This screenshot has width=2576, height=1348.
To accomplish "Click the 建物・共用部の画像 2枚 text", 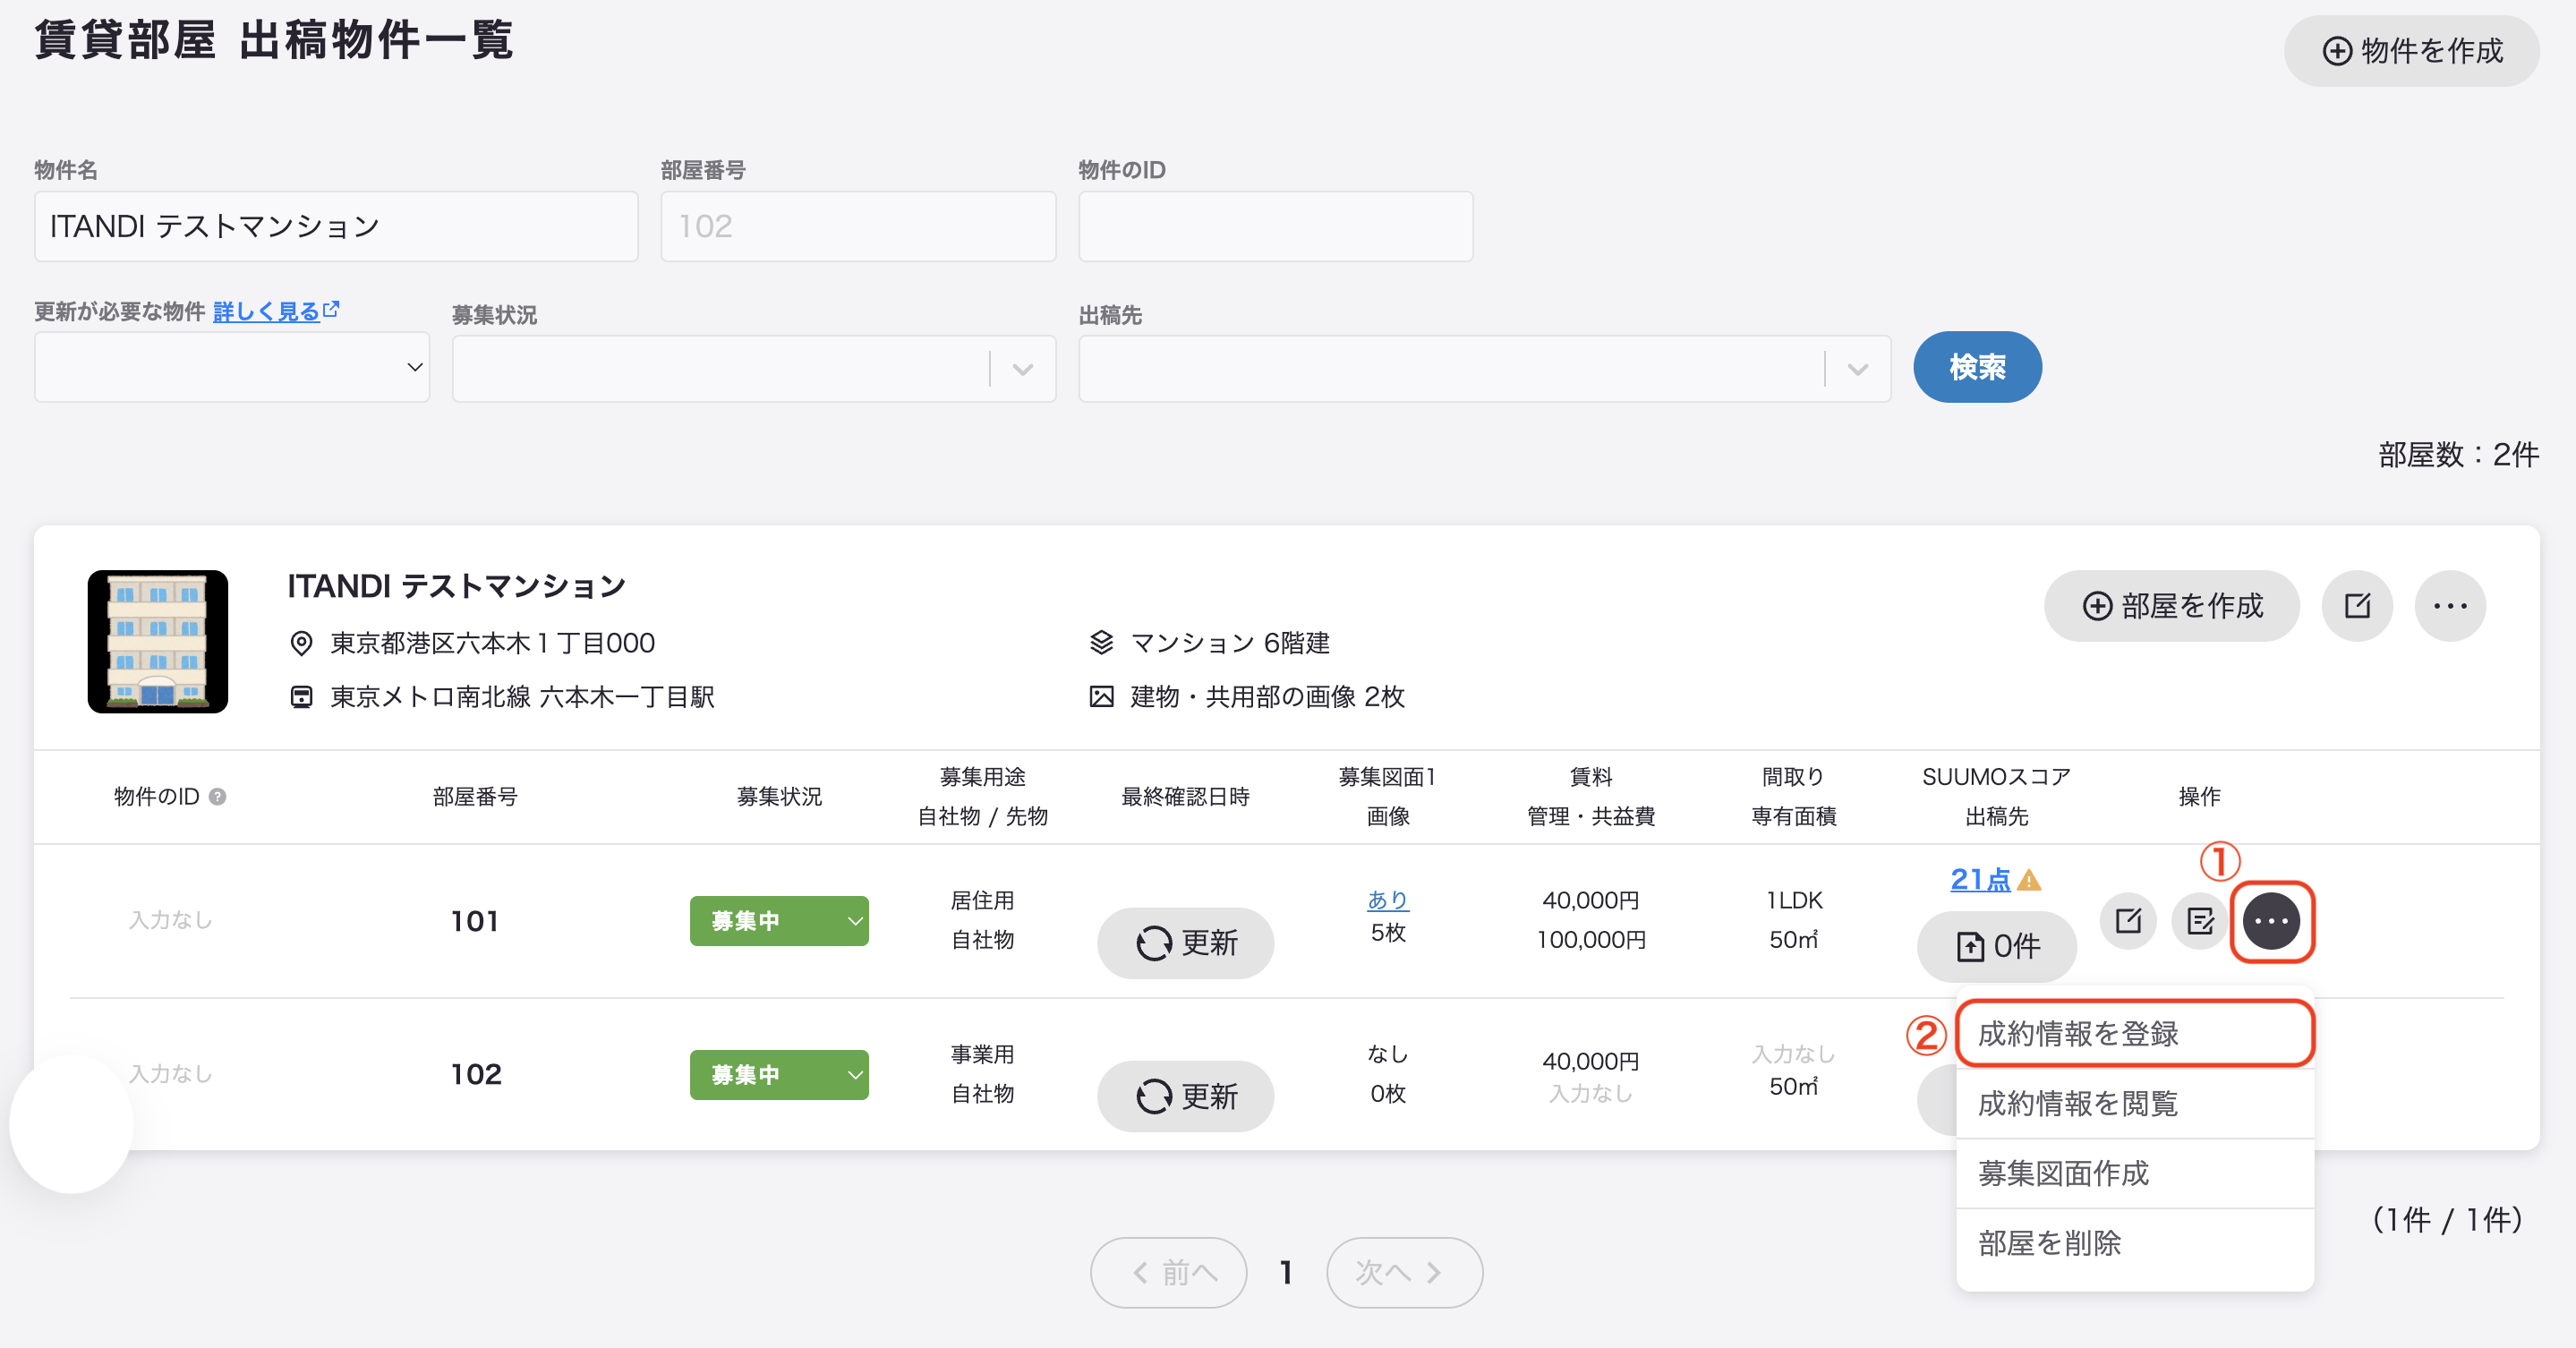I will (1267, 697).
